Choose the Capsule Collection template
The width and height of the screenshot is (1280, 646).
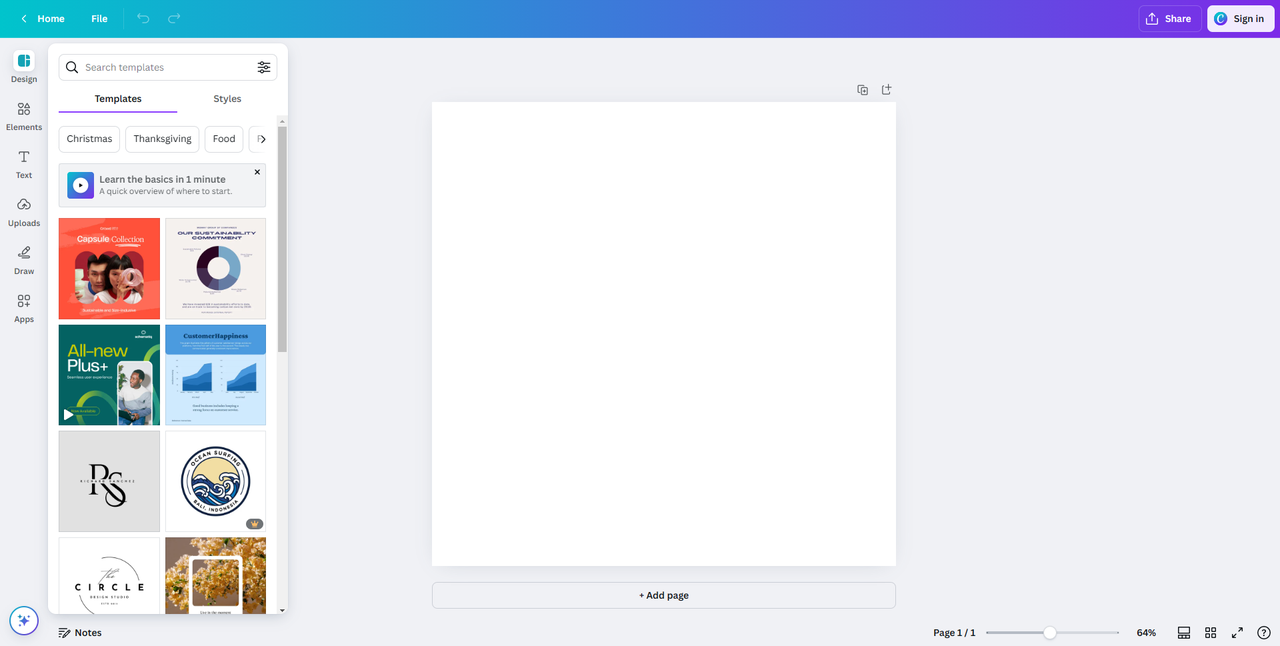(x=109, y=268)
